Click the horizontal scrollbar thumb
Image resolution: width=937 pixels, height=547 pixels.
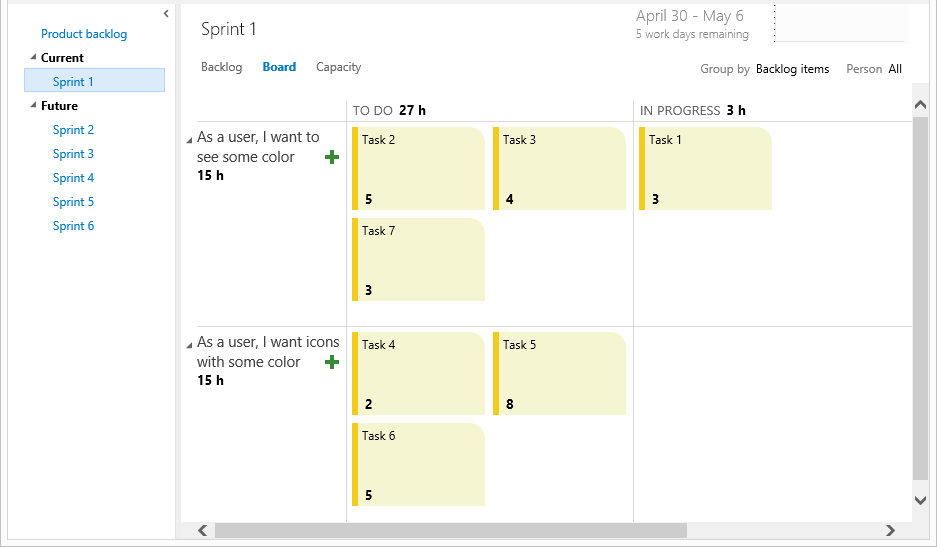pyautogui.click(x=451, y=530)
